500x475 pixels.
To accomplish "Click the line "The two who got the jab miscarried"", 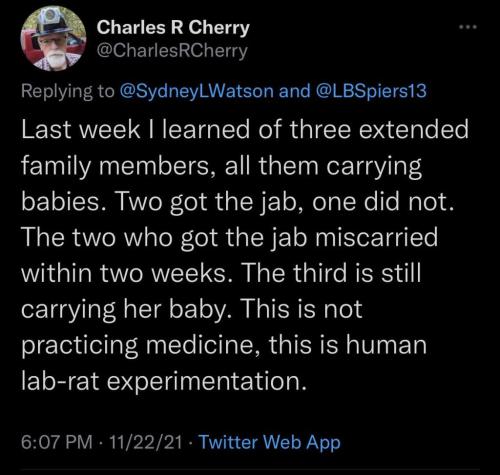I will point(230,238).
